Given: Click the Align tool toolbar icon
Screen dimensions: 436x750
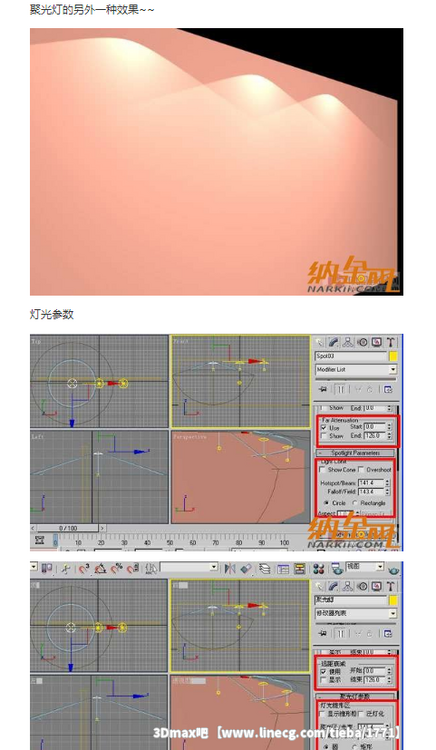Looking at the screenshot, I should click(246, 568).
